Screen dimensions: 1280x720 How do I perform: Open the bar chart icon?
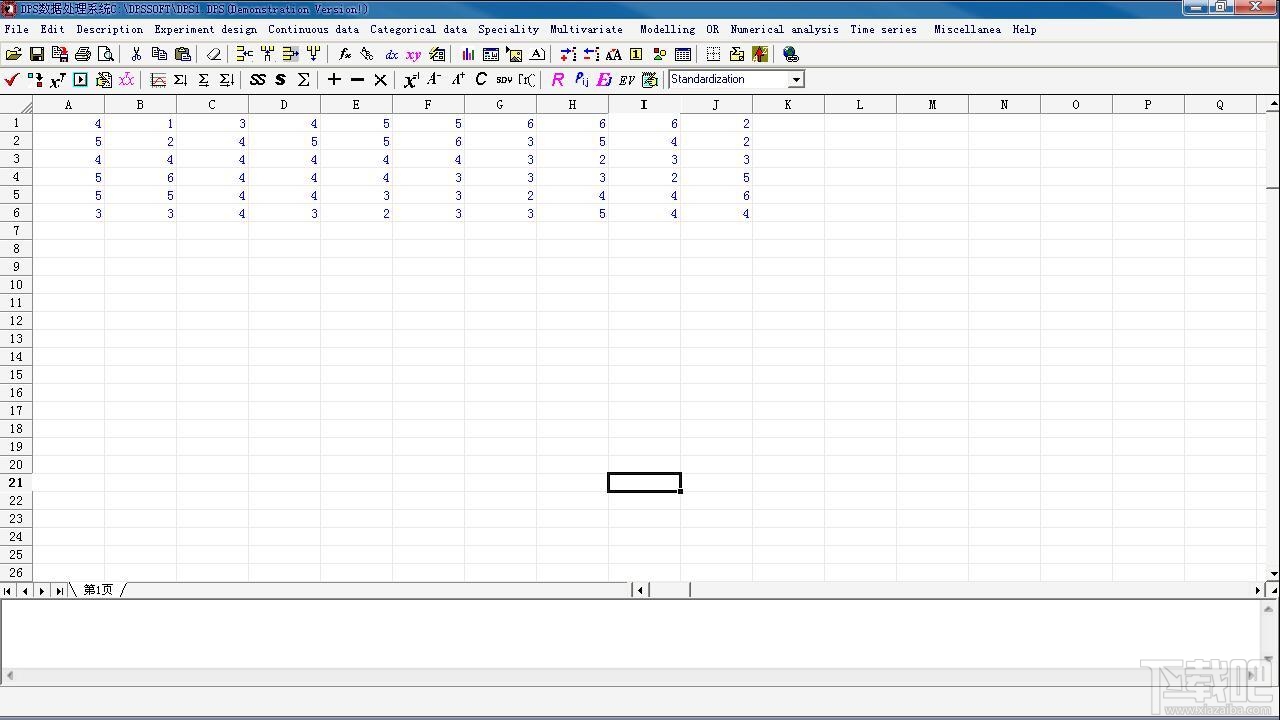point(468,54)
